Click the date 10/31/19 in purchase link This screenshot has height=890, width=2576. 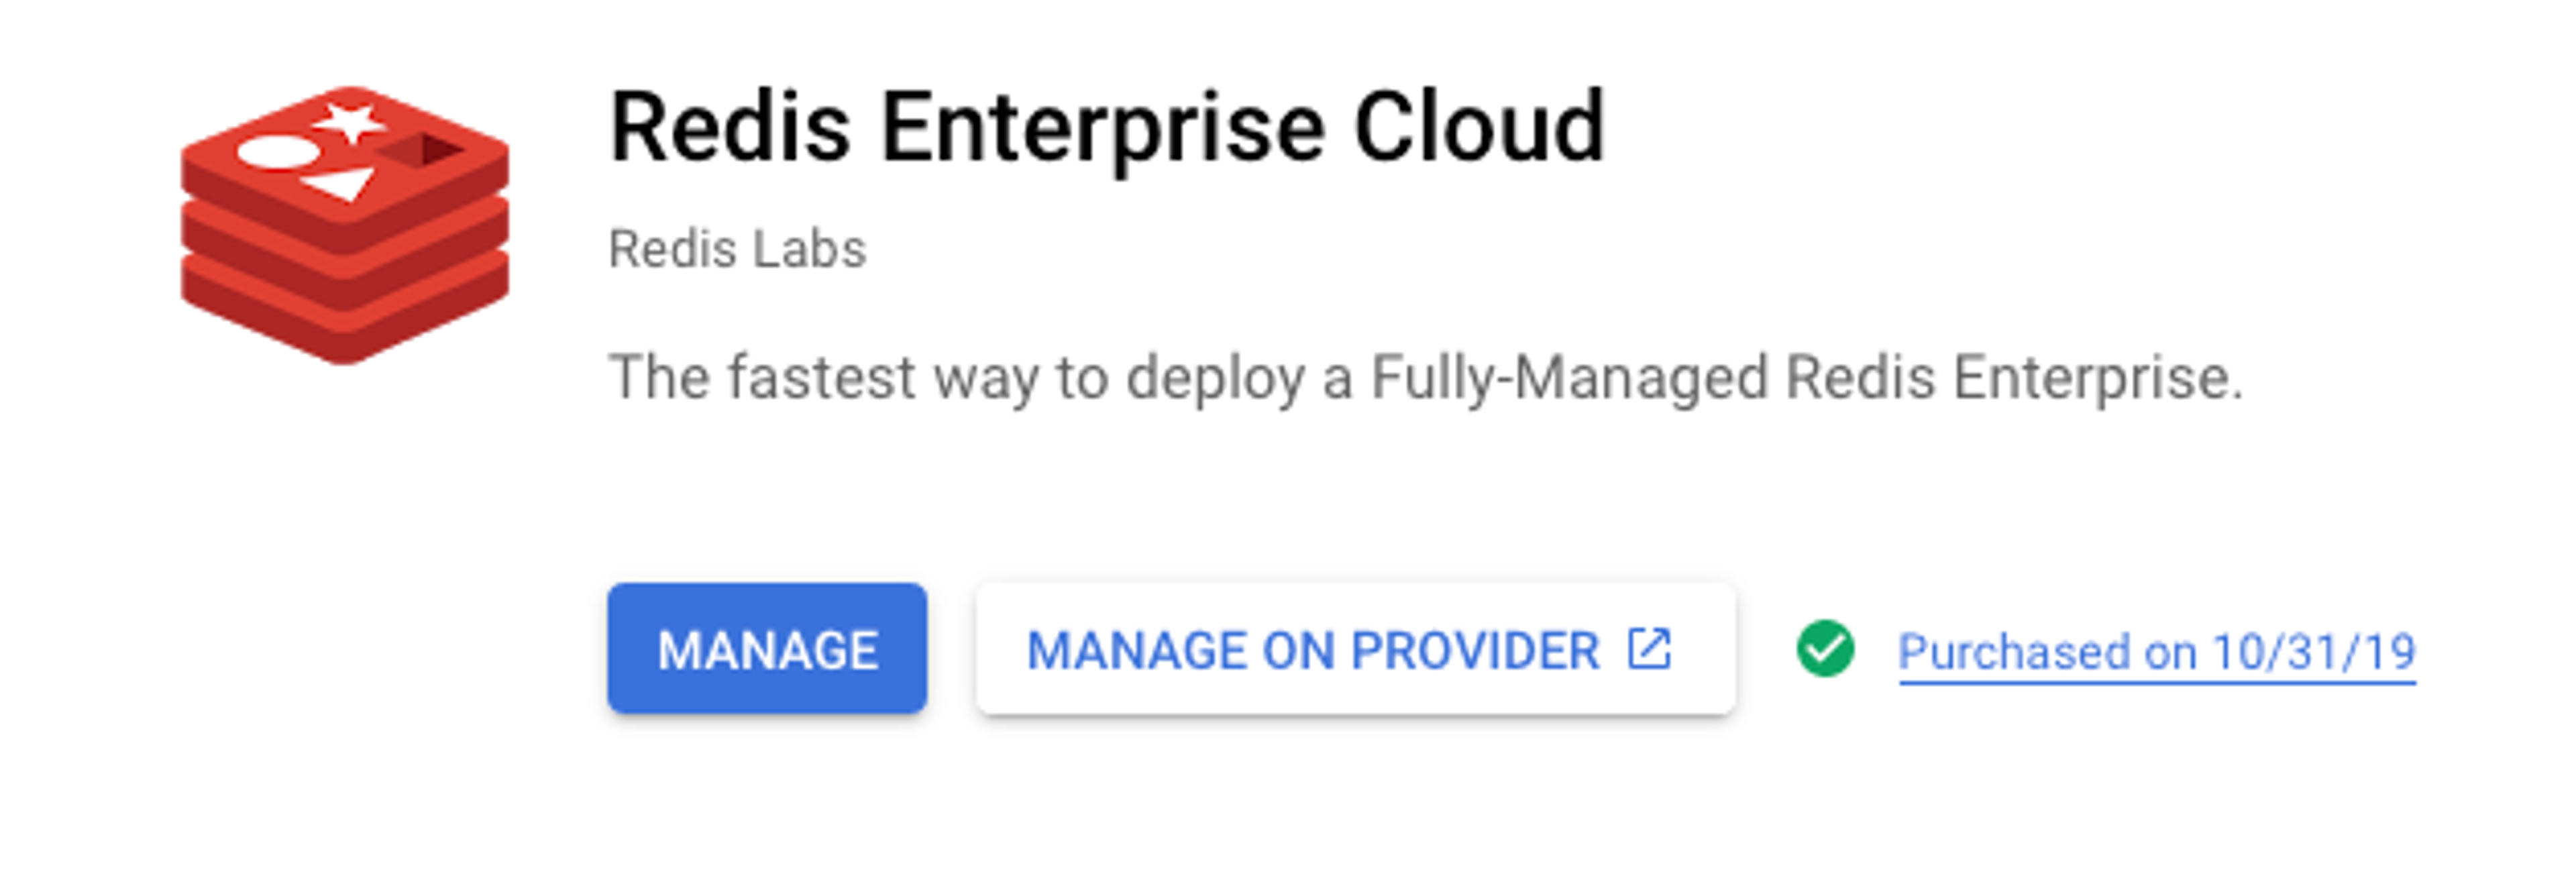2314,652
